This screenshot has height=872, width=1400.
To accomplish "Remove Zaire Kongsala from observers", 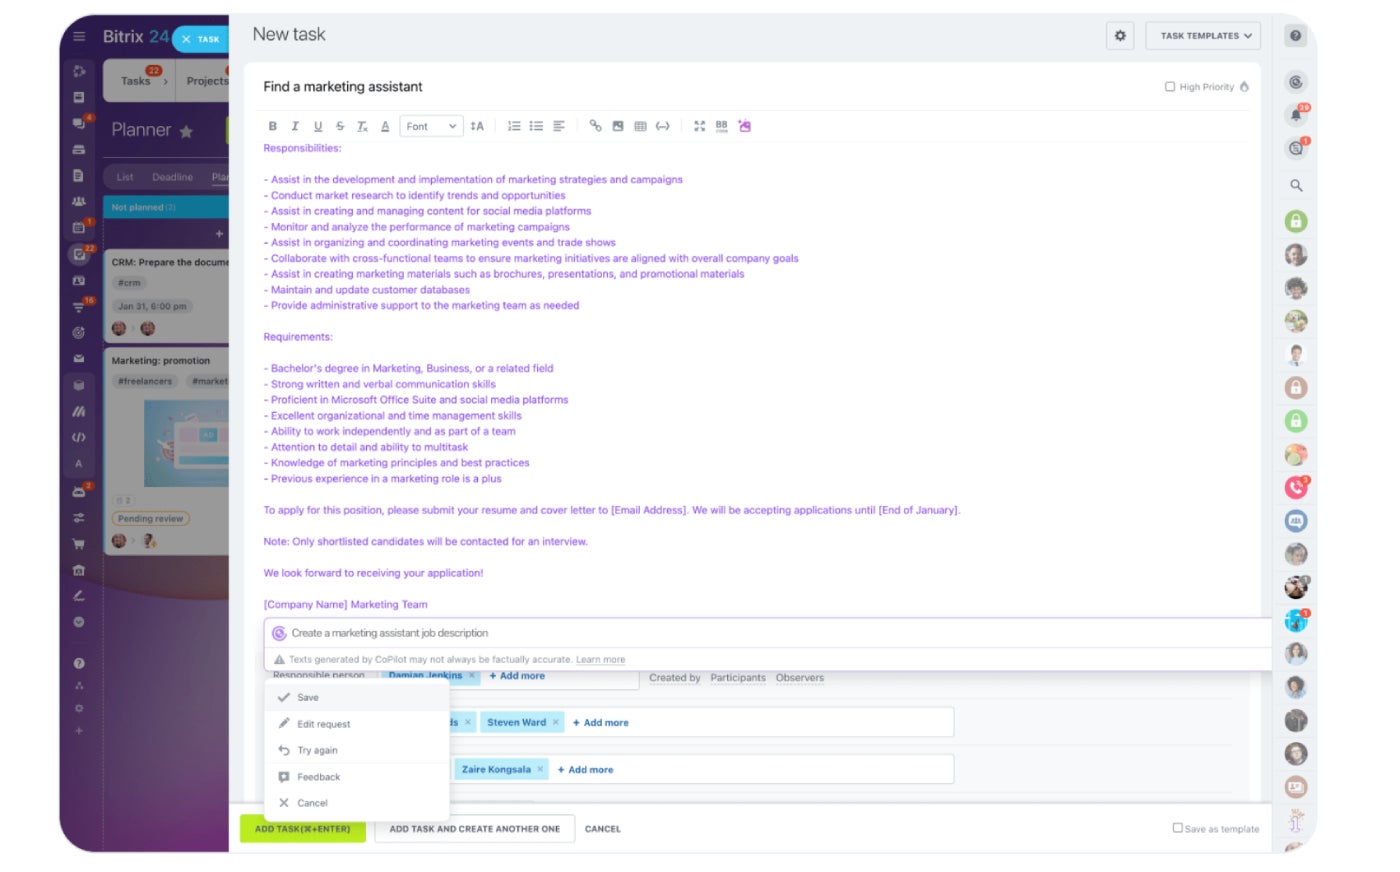I will point(540,769).
